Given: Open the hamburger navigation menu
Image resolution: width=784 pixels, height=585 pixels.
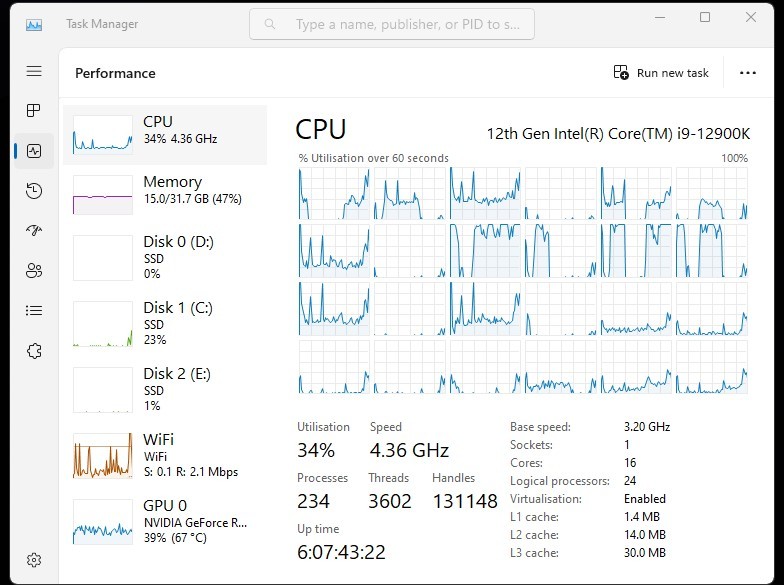Looking at the screenshot, I should 34,71.
